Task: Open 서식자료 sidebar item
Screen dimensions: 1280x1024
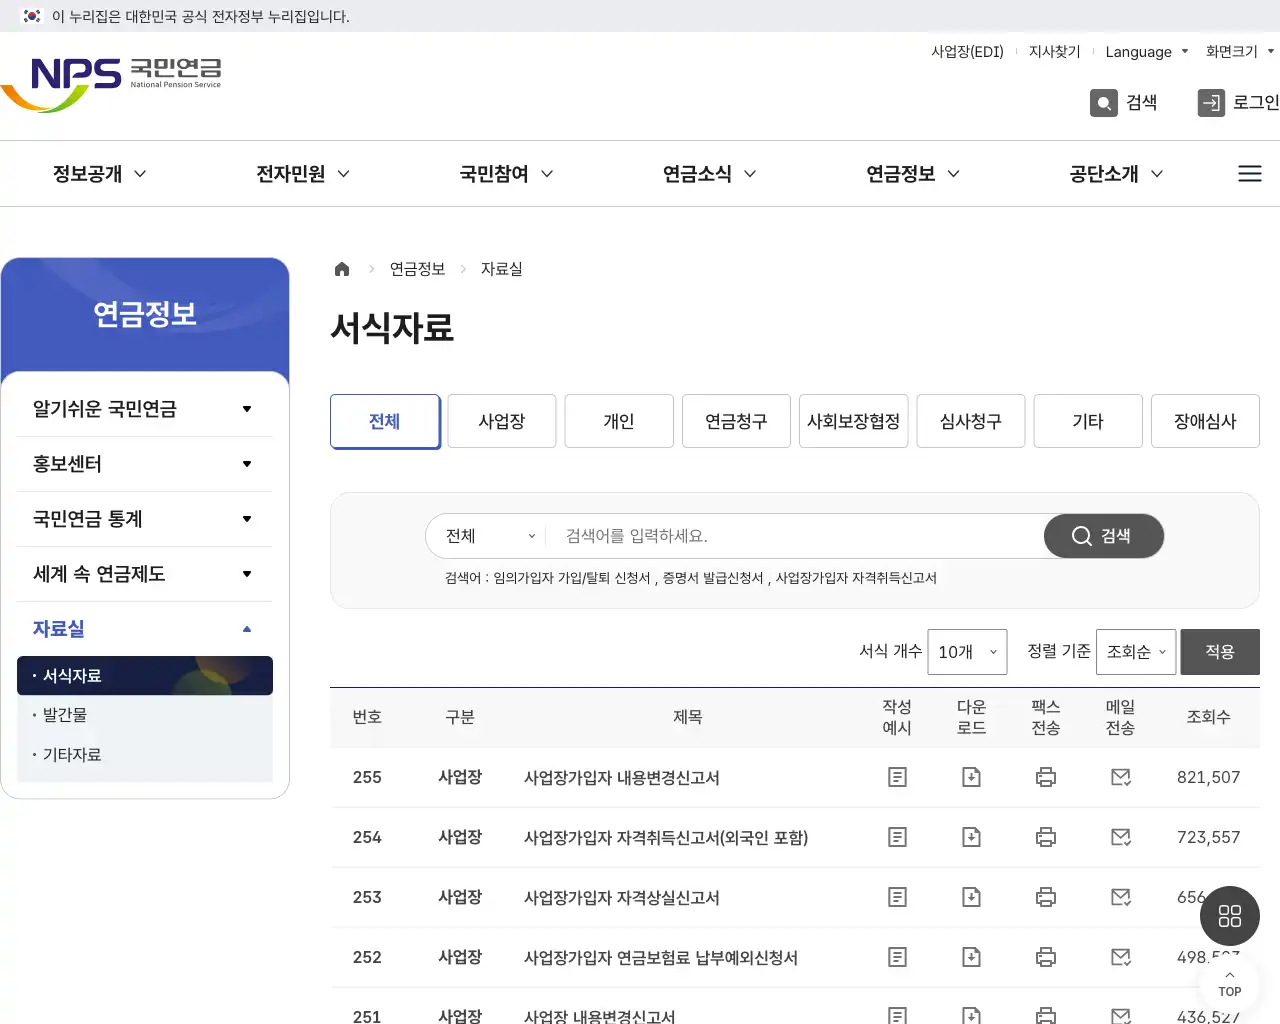Action: [145, 676]
